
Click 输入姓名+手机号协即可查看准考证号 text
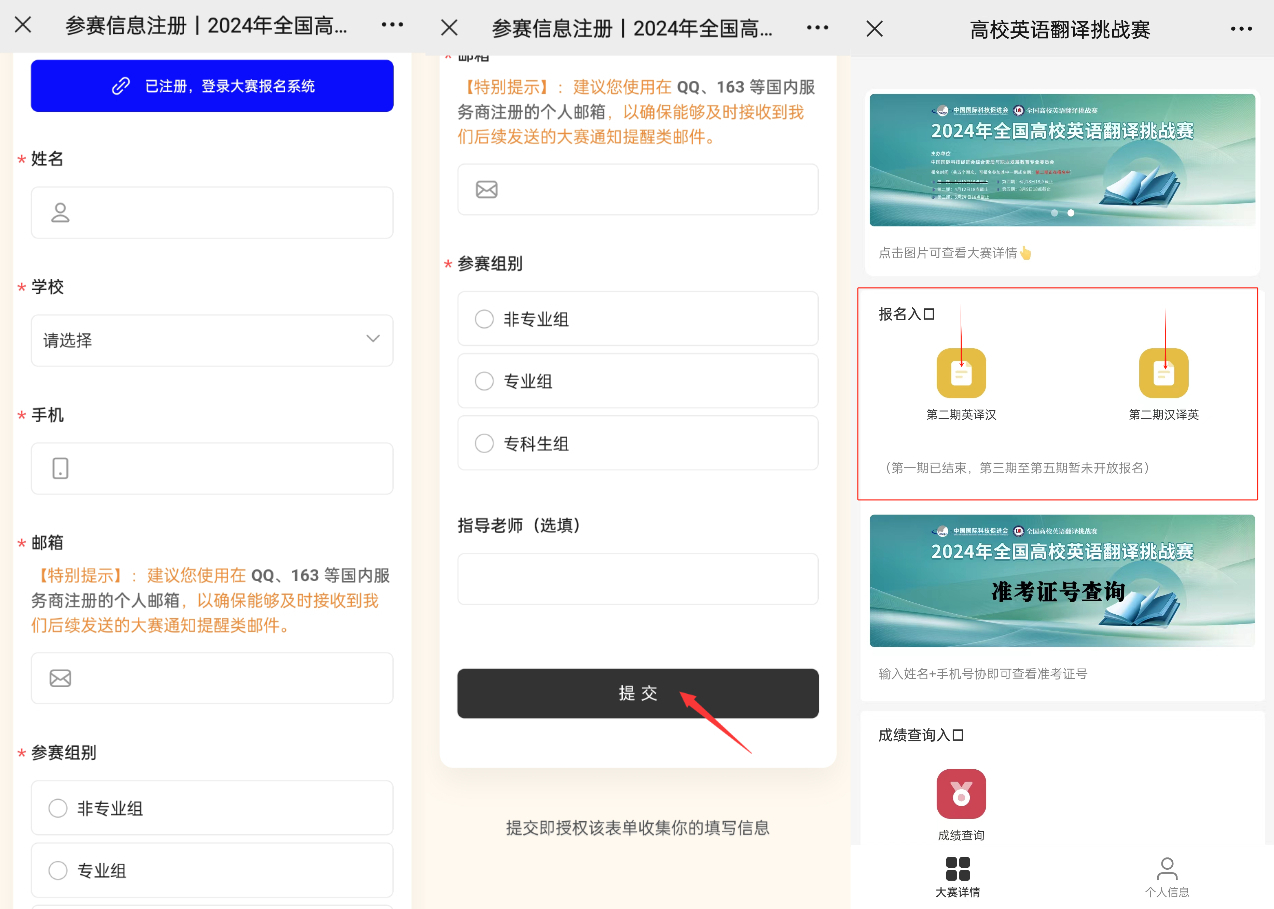(983, 674)
